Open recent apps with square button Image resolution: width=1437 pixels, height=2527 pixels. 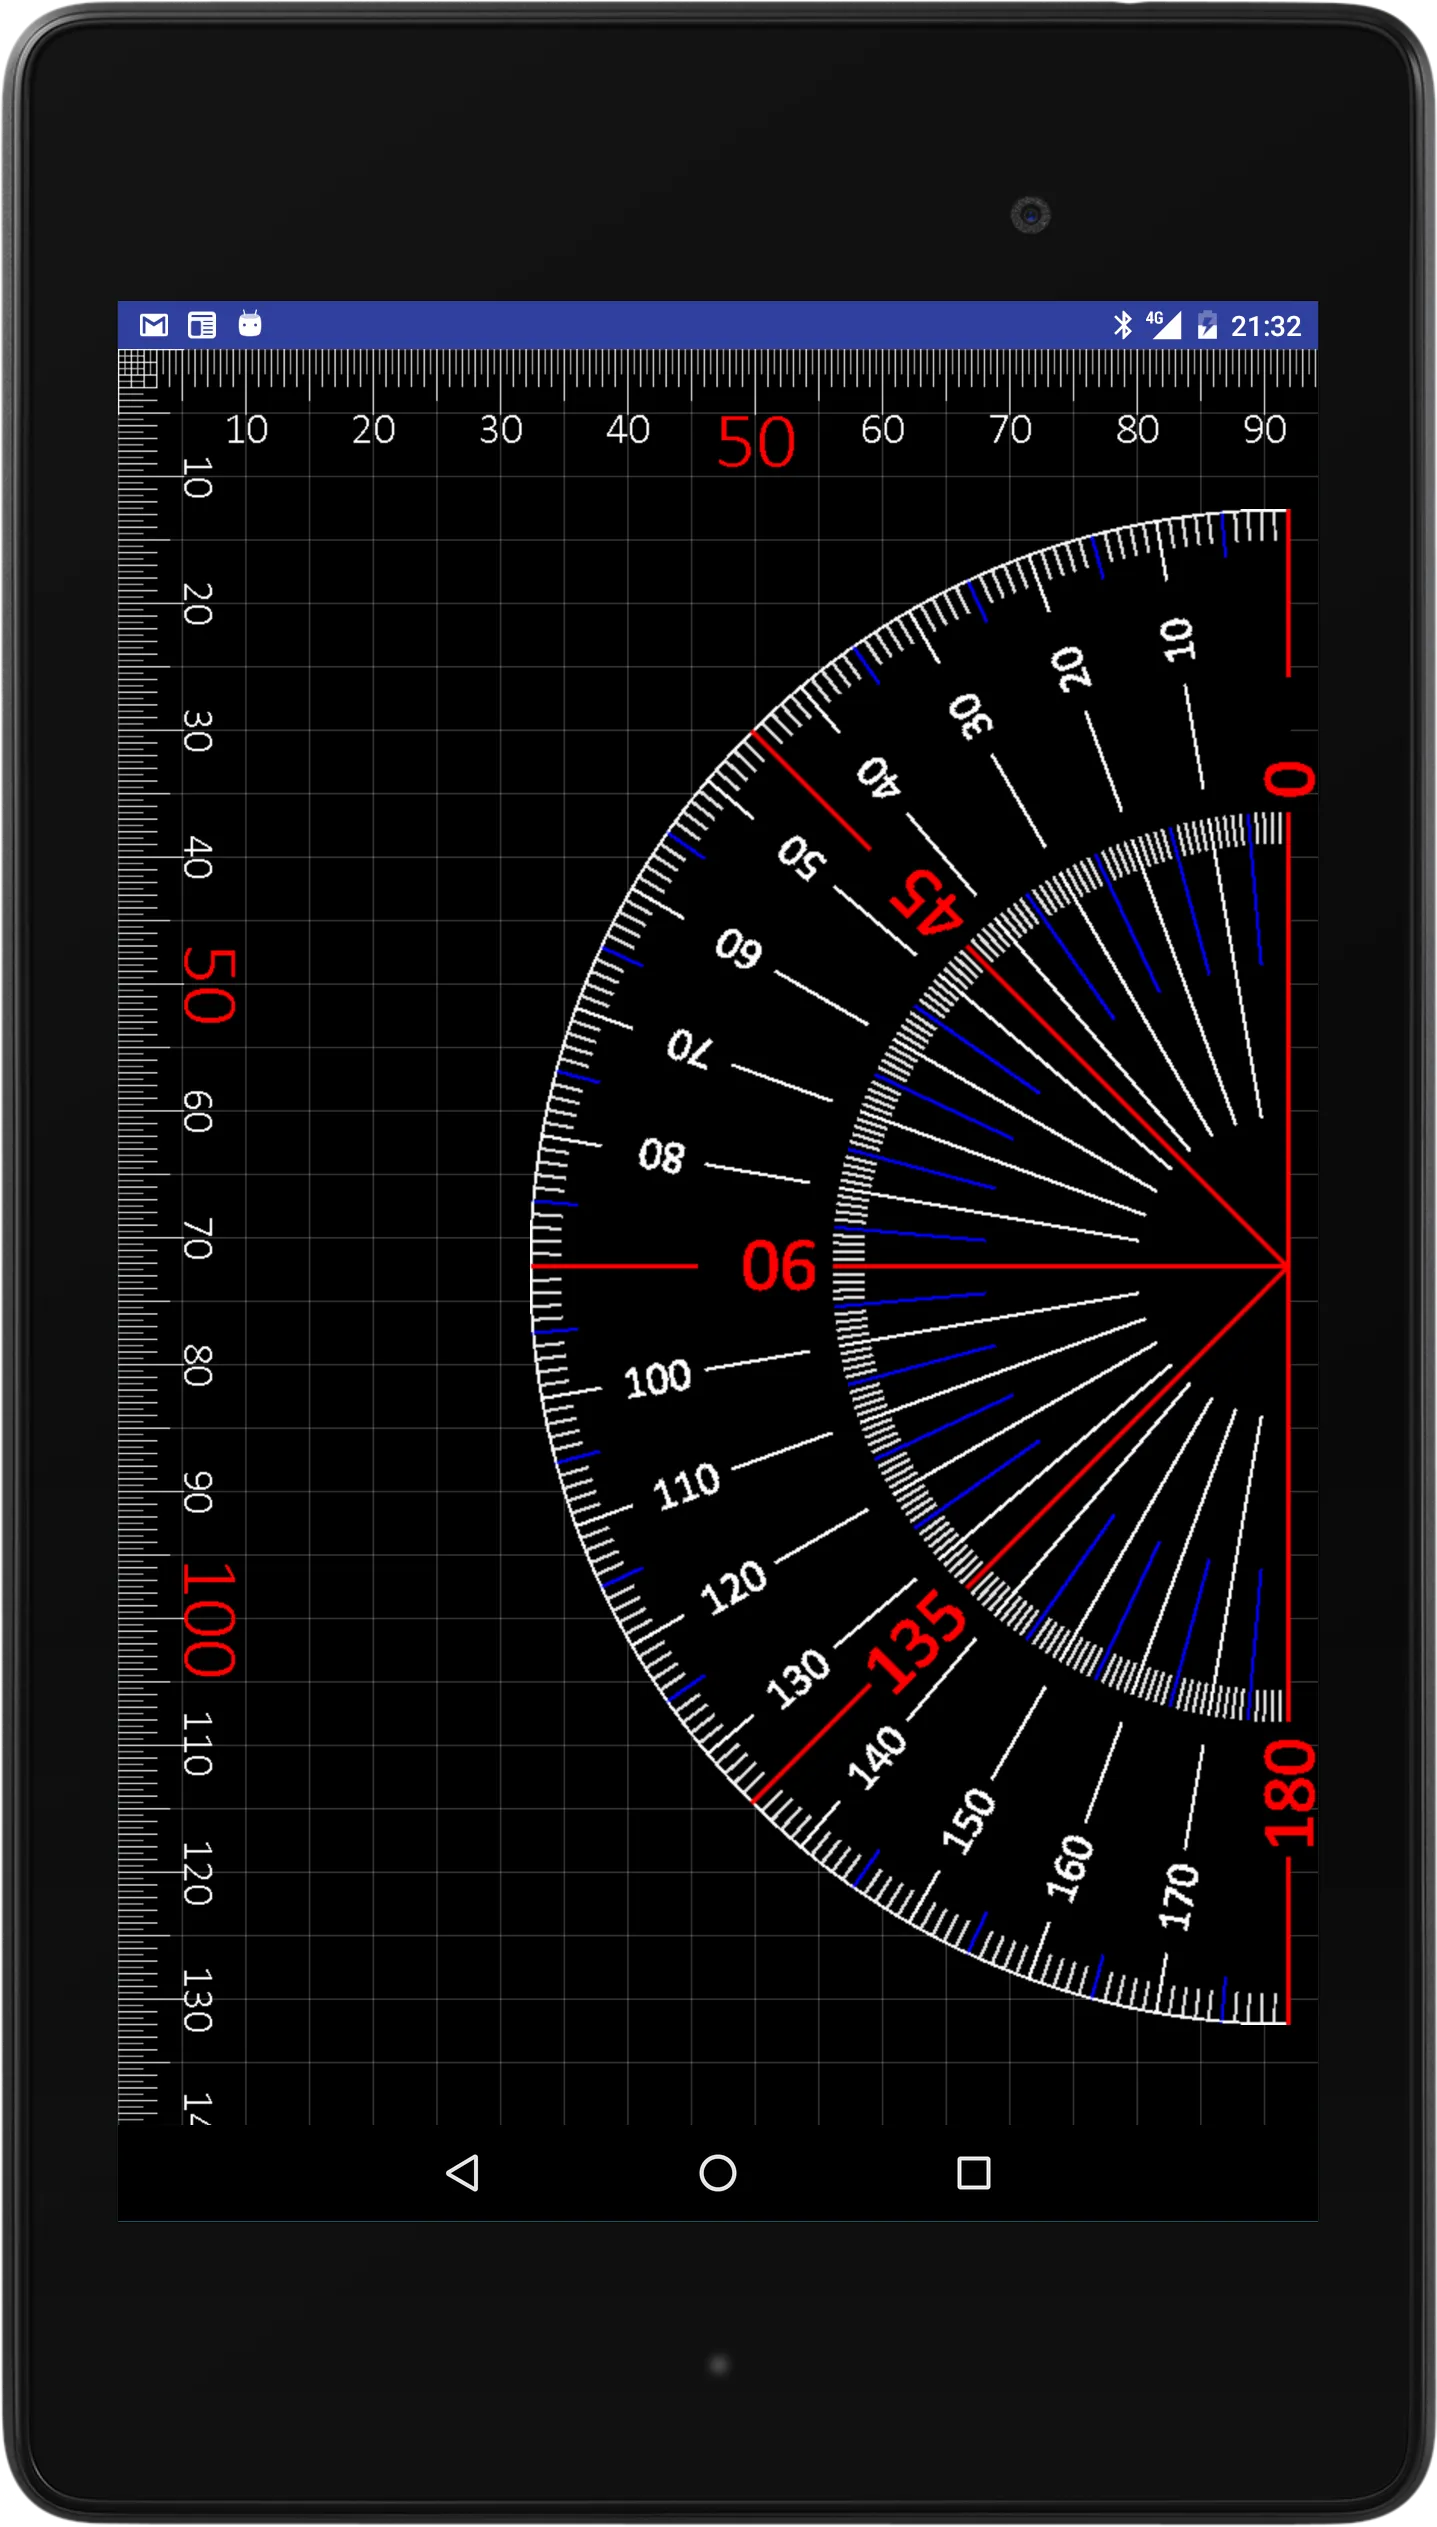974,2172
